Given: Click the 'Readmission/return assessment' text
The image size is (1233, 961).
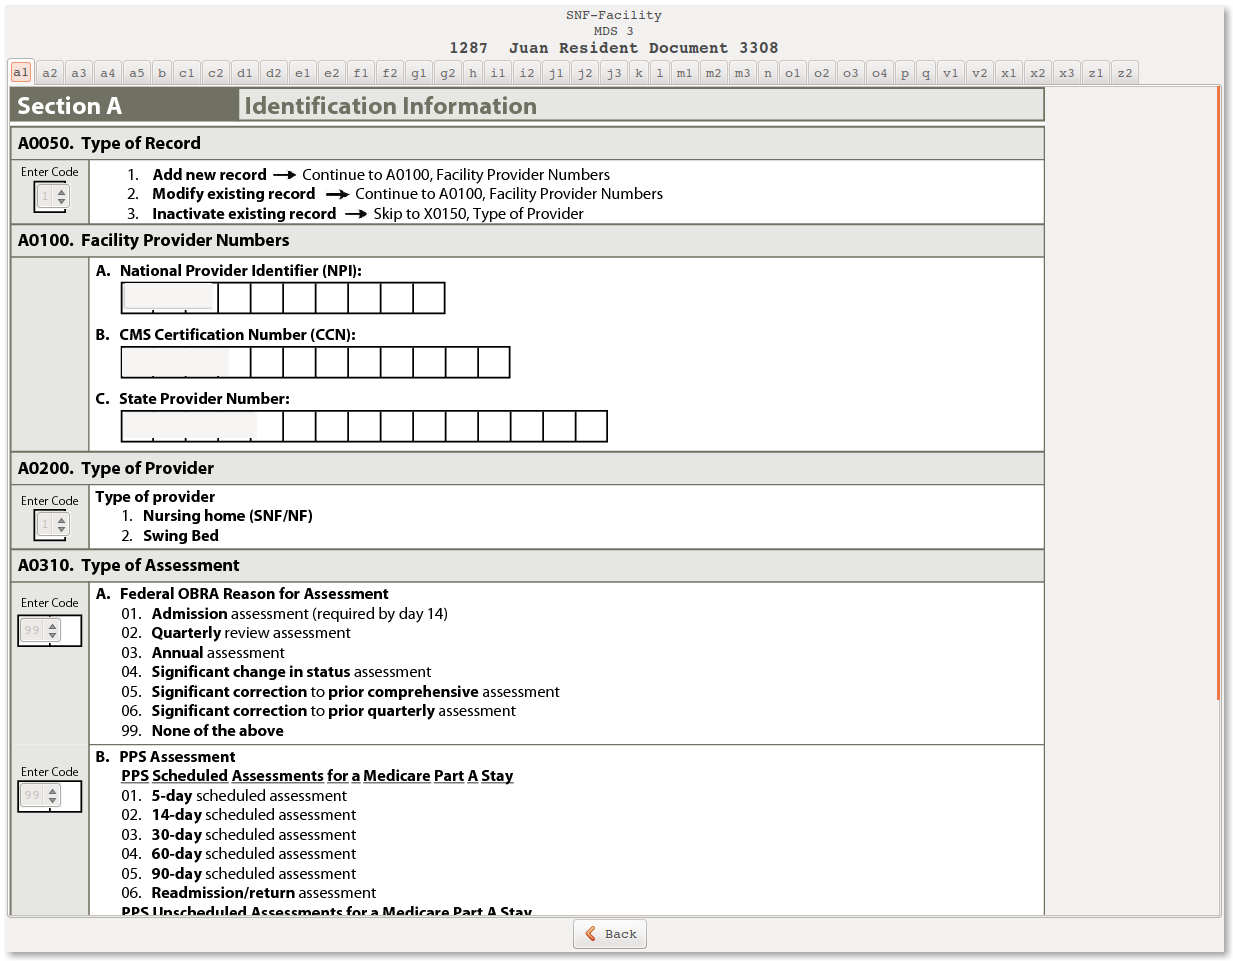Looking at the screenshot, I should pyautogui.click(x=264, y=893).
